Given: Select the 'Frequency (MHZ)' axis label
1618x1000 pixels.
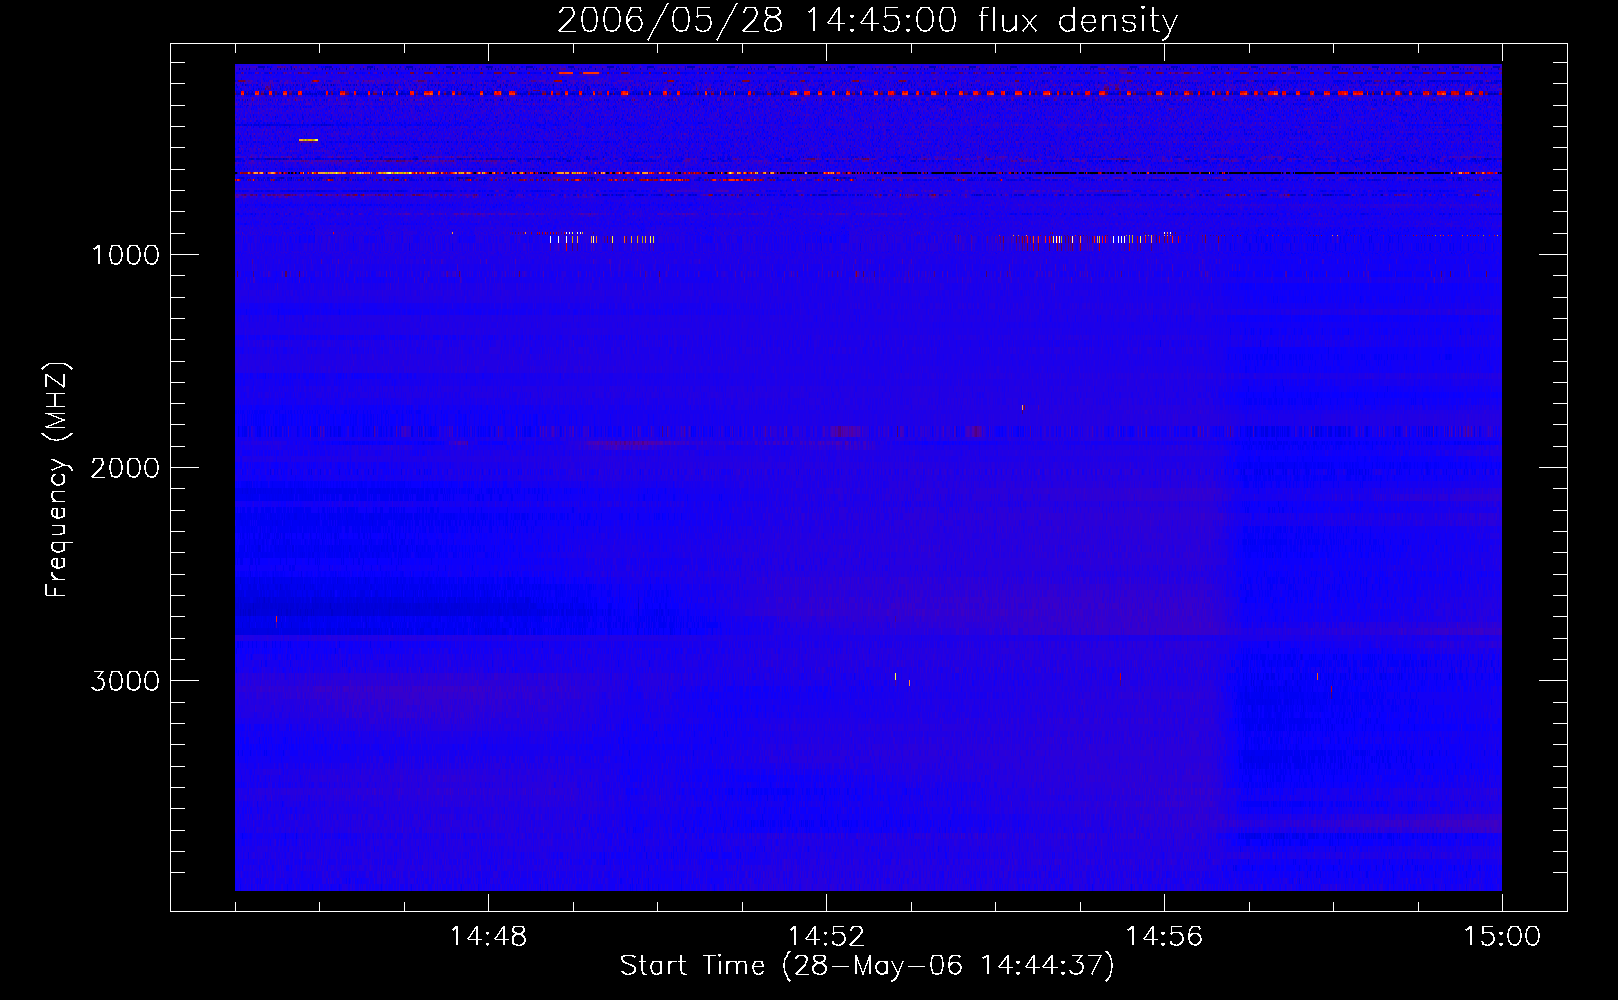Looking at the screenshot, I should pos(57,480).
